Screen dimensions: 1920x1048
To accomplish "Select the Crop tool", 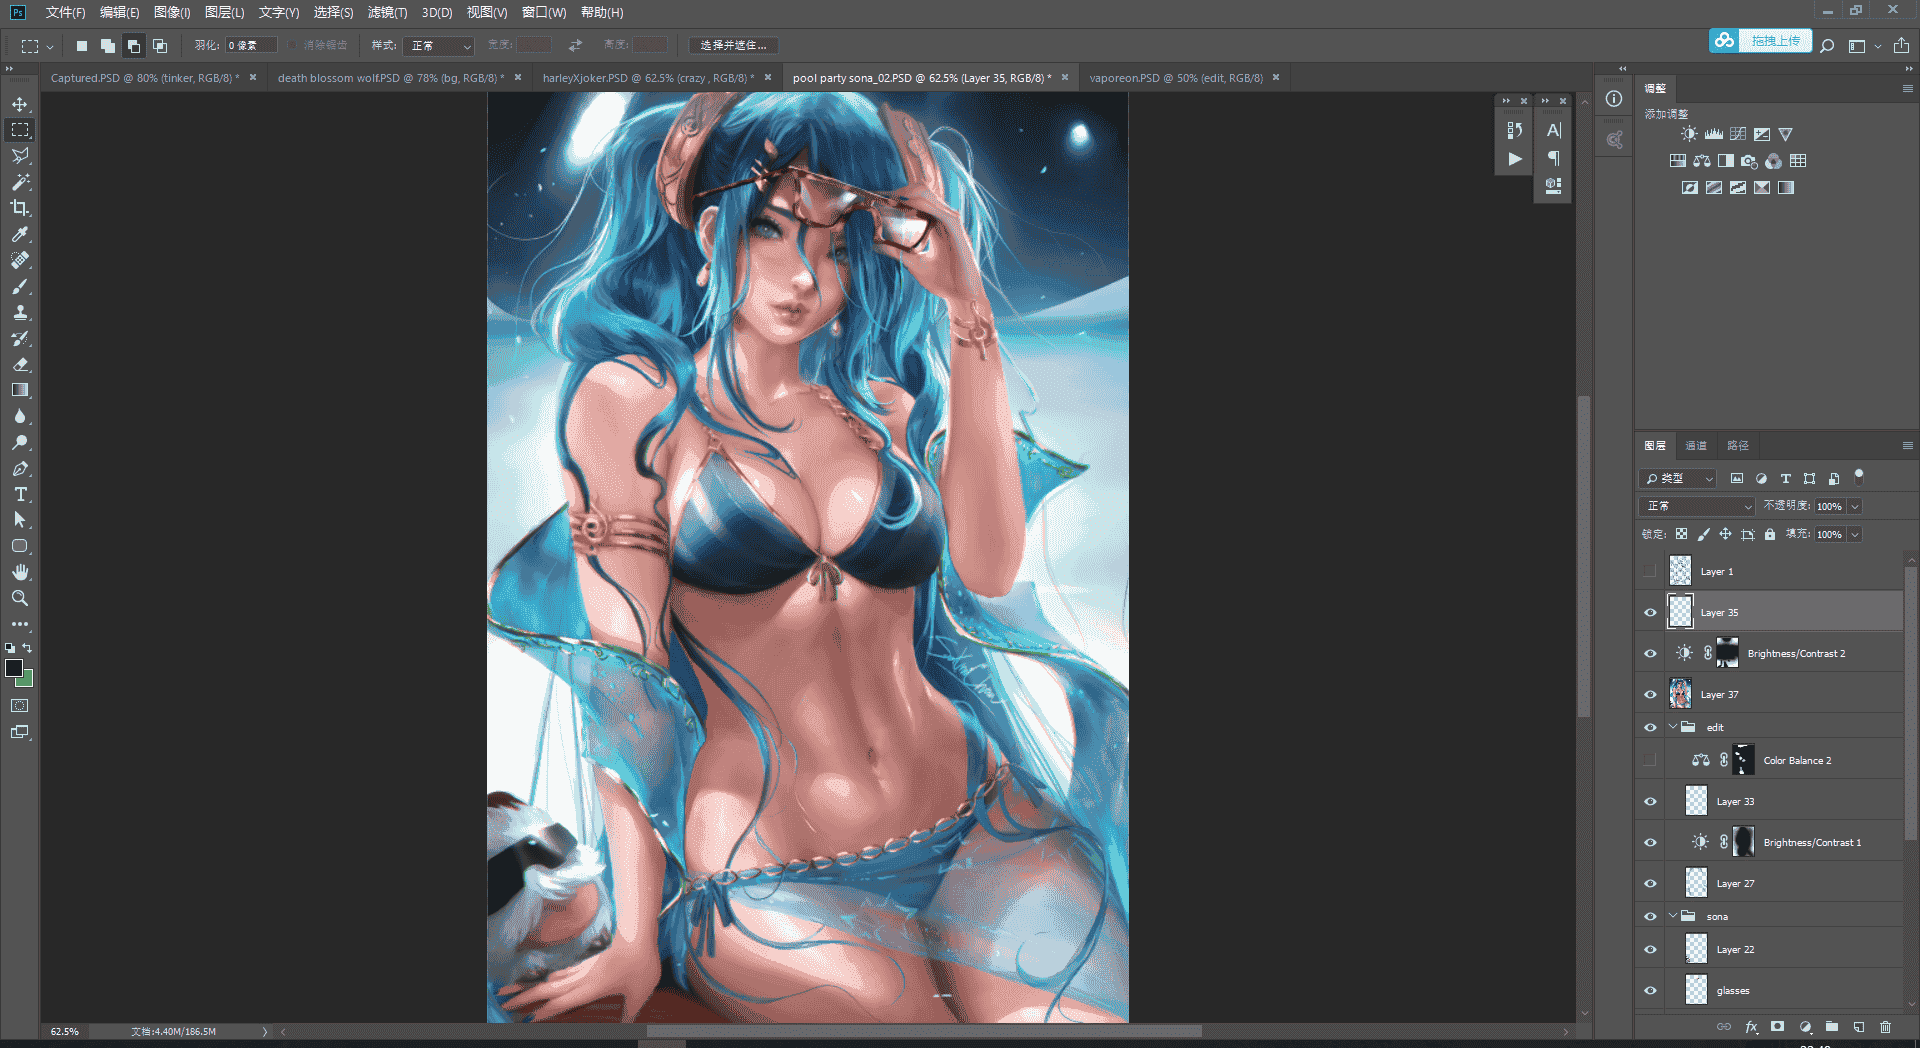I will 20,208.
